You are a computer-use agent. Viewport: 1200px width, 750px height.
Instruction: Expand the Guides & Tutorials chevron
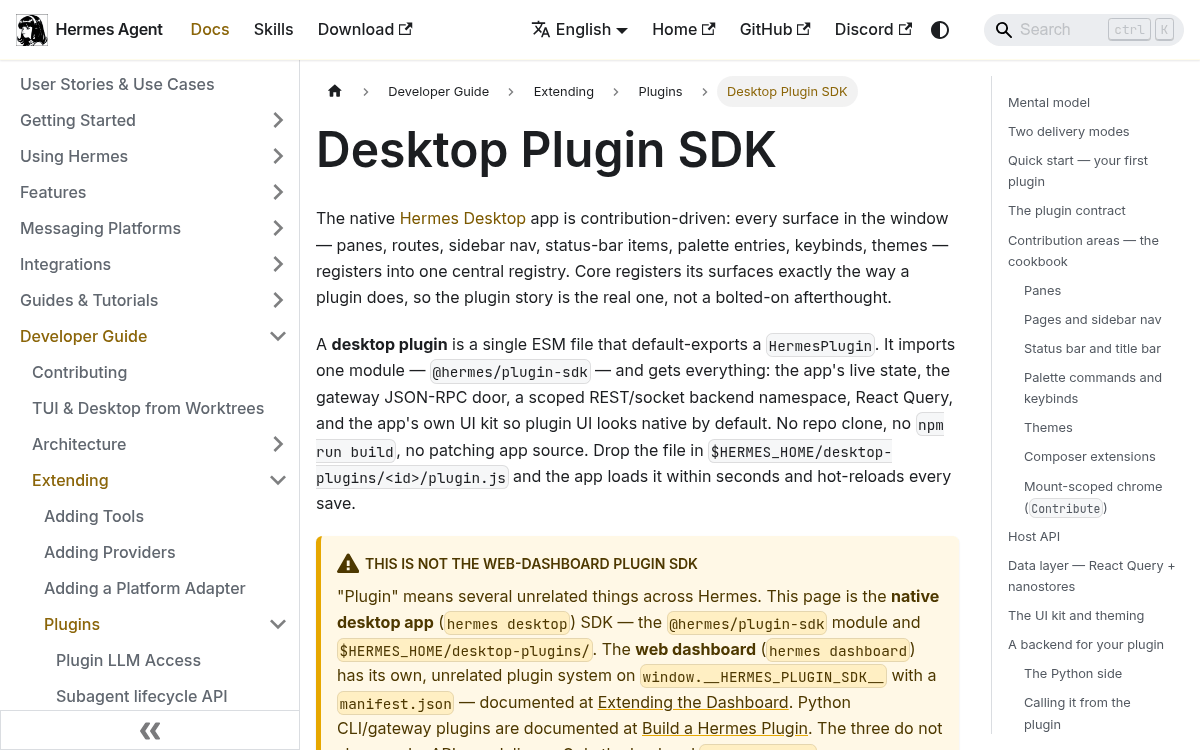278,300
